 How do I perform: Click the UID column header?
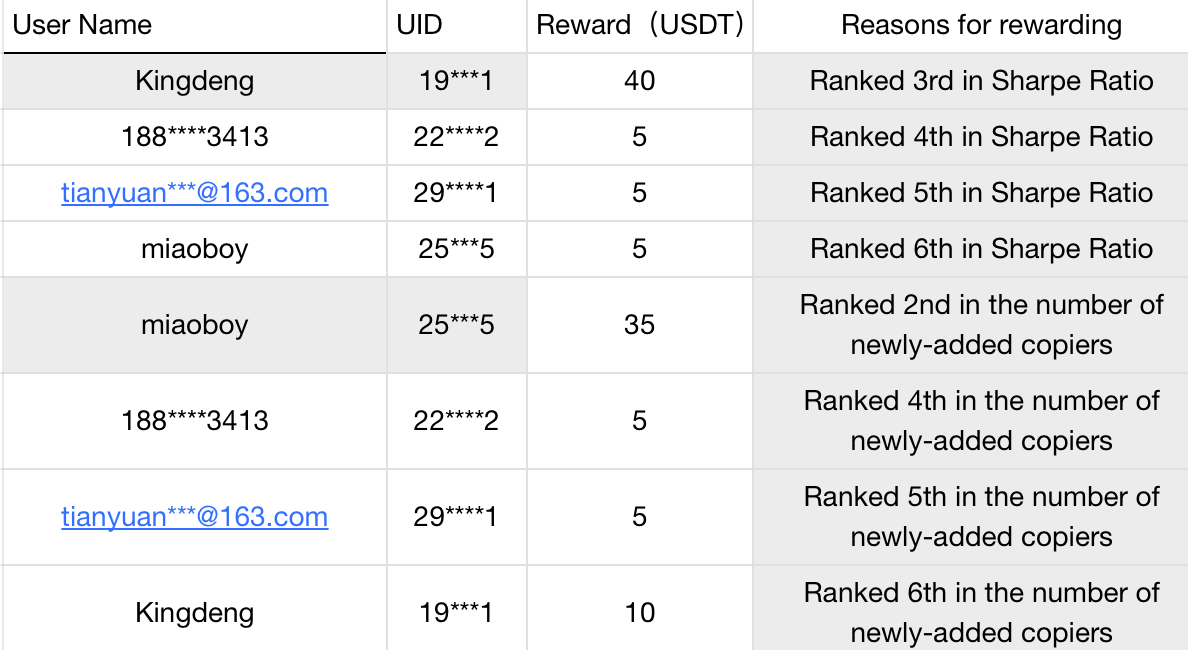click(x=419, y=25)
